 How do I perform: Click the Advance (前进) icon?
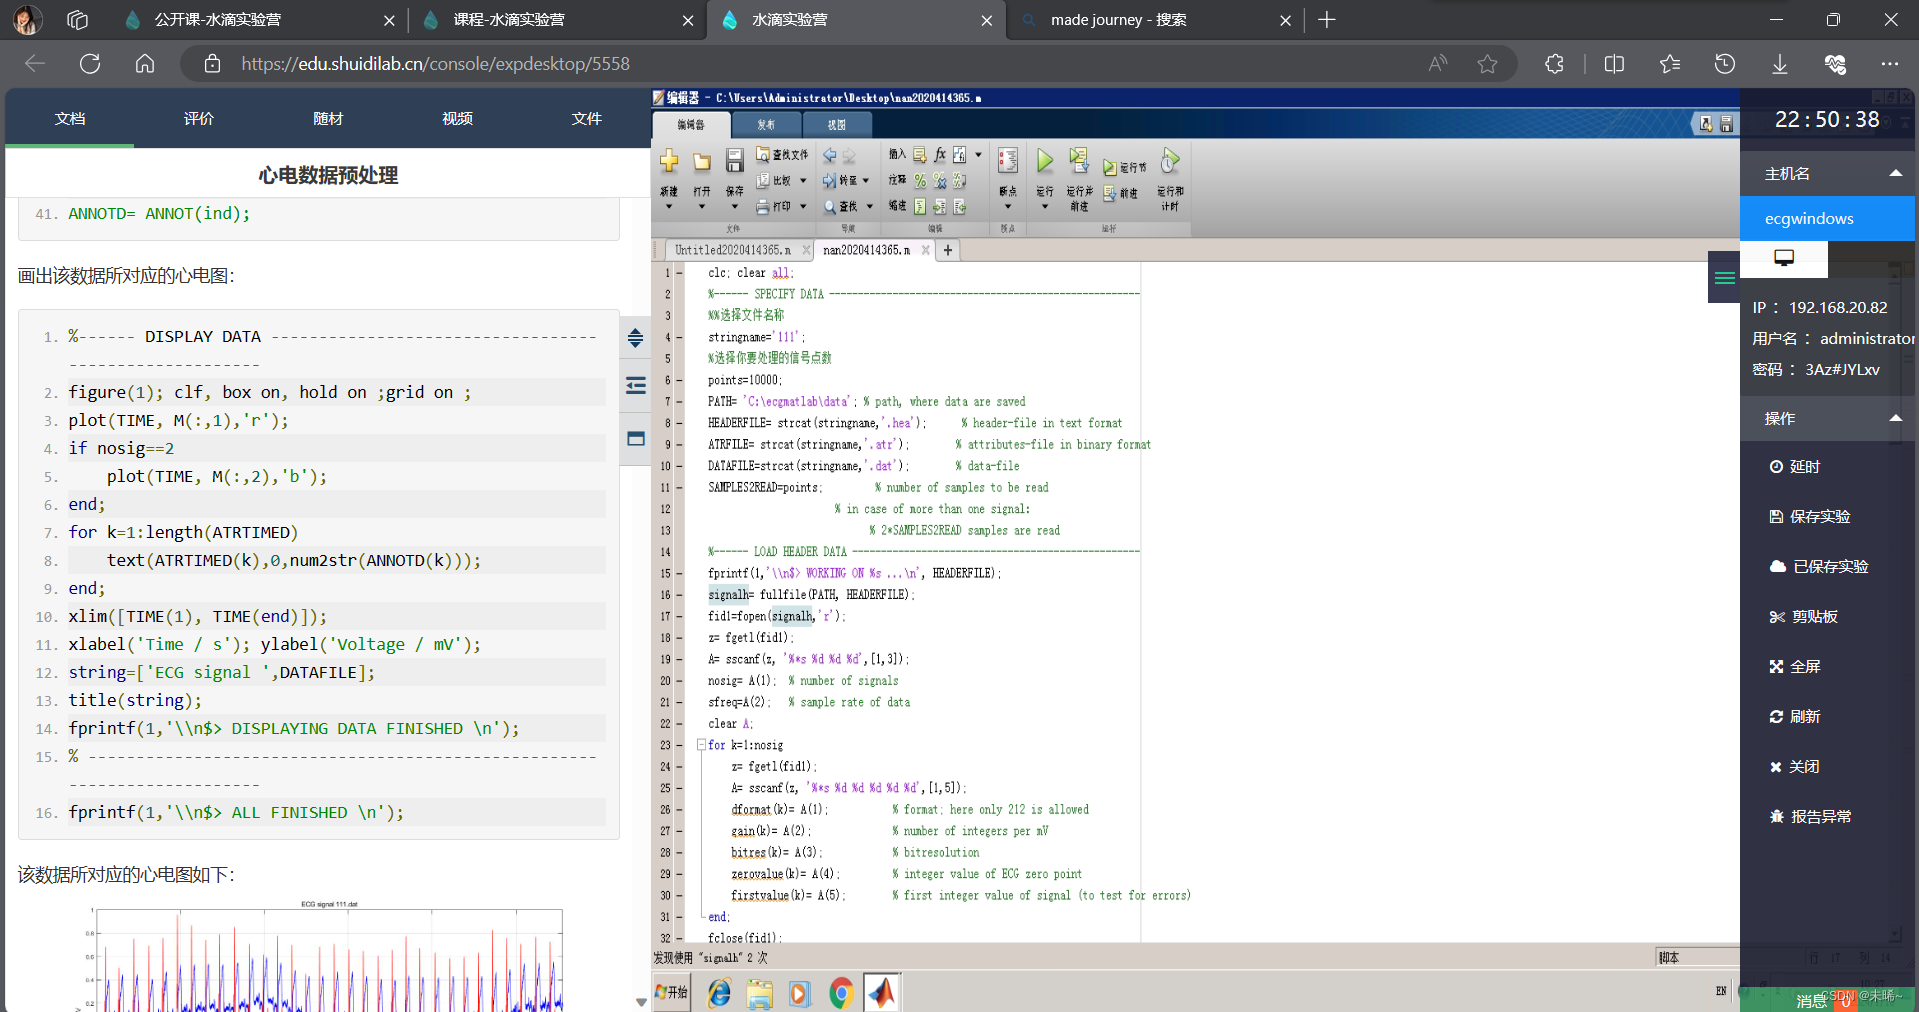pos(1109,193)
